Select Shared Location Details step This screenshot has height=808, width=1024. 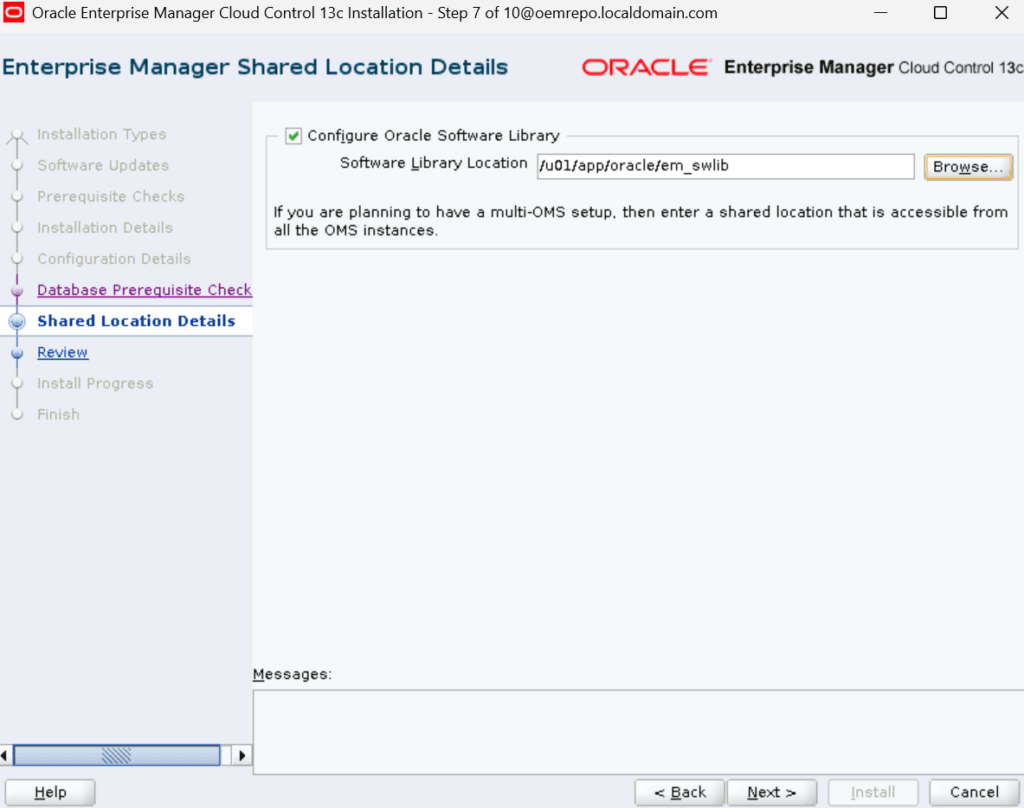pos(136,321)
